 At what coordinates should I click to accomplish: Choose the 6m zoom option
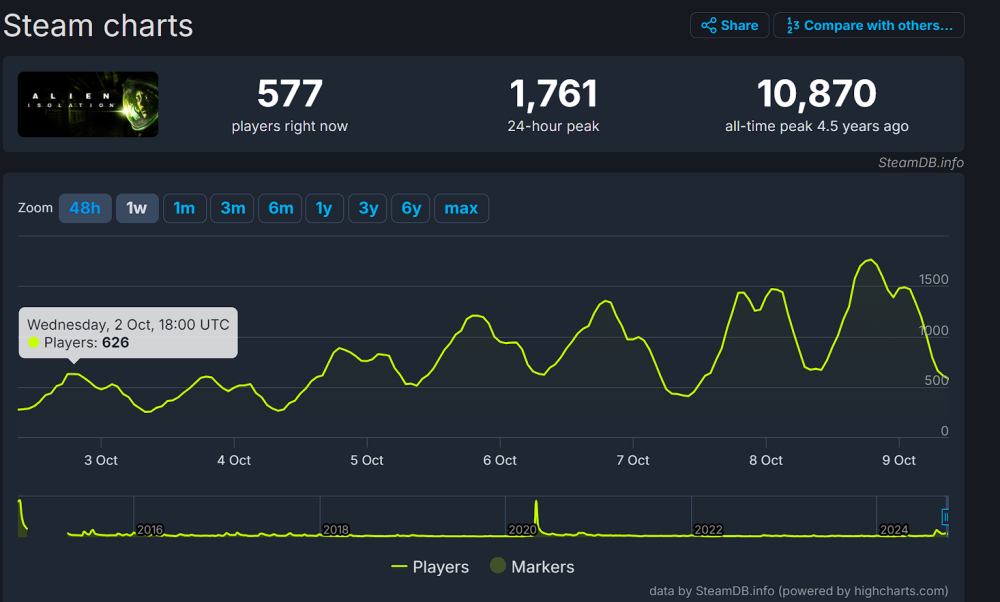tap(281, 208)
